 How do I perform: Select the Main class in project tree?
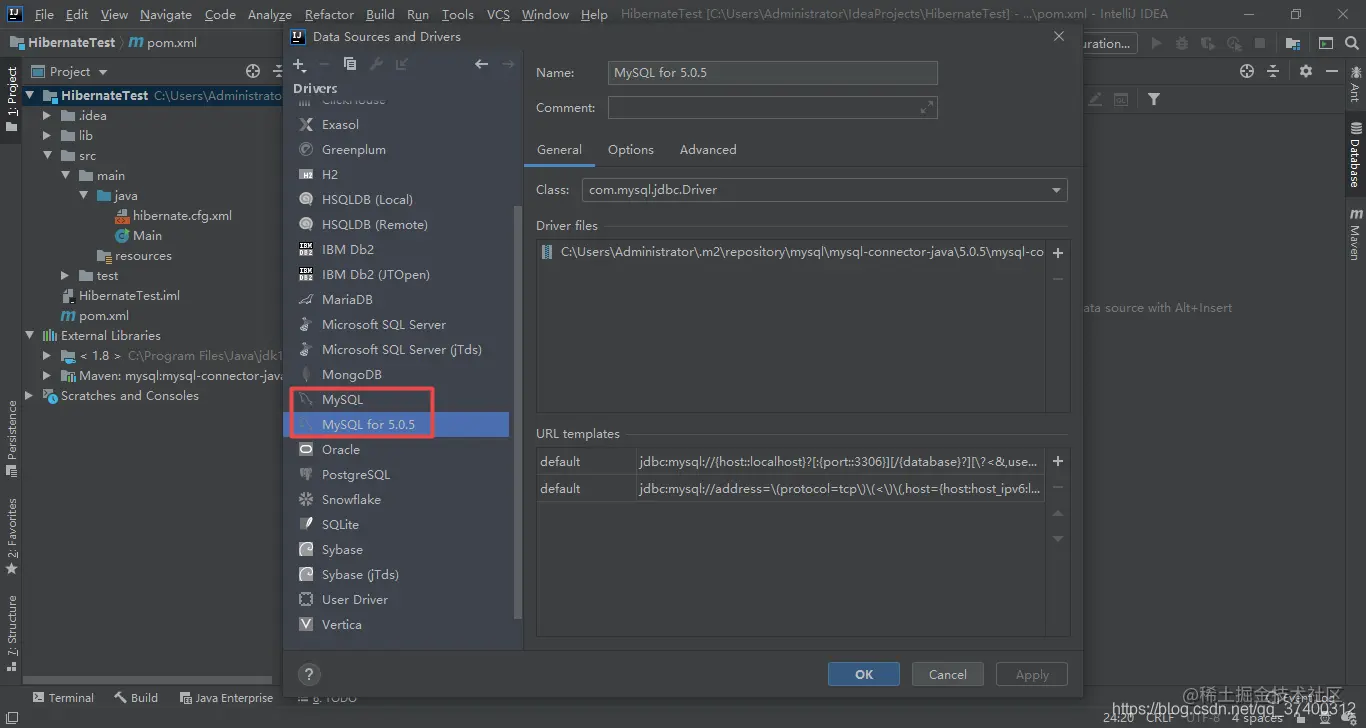tap(147, 236)
